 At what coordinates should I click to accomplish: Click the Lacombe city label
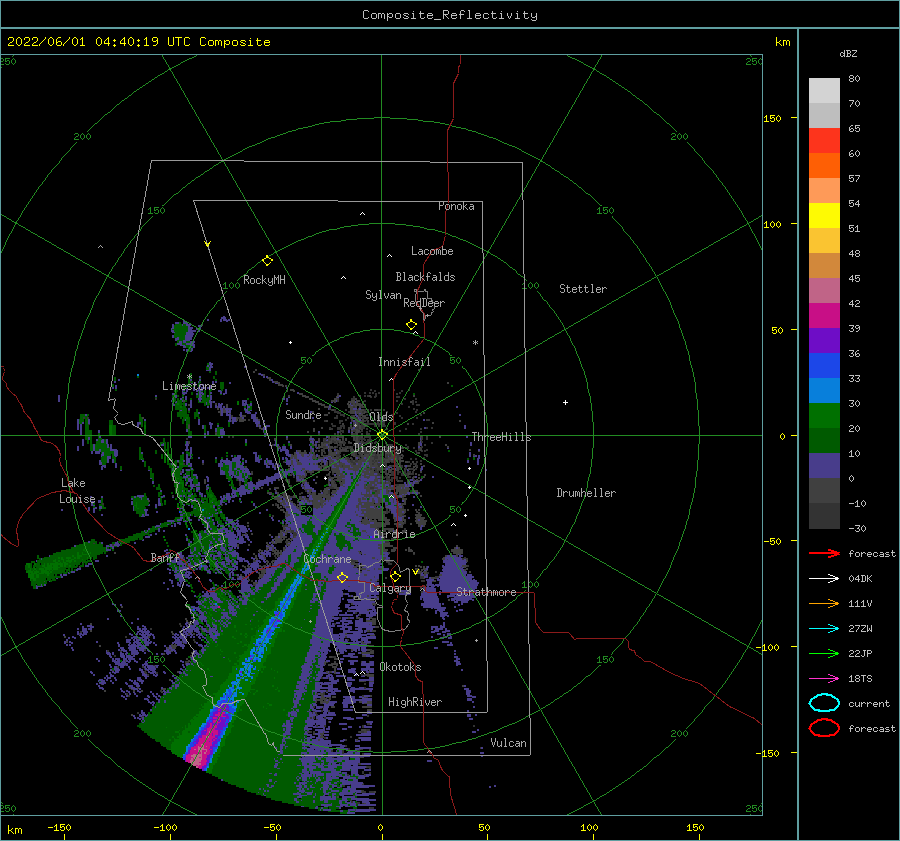[x=432, y=251]
